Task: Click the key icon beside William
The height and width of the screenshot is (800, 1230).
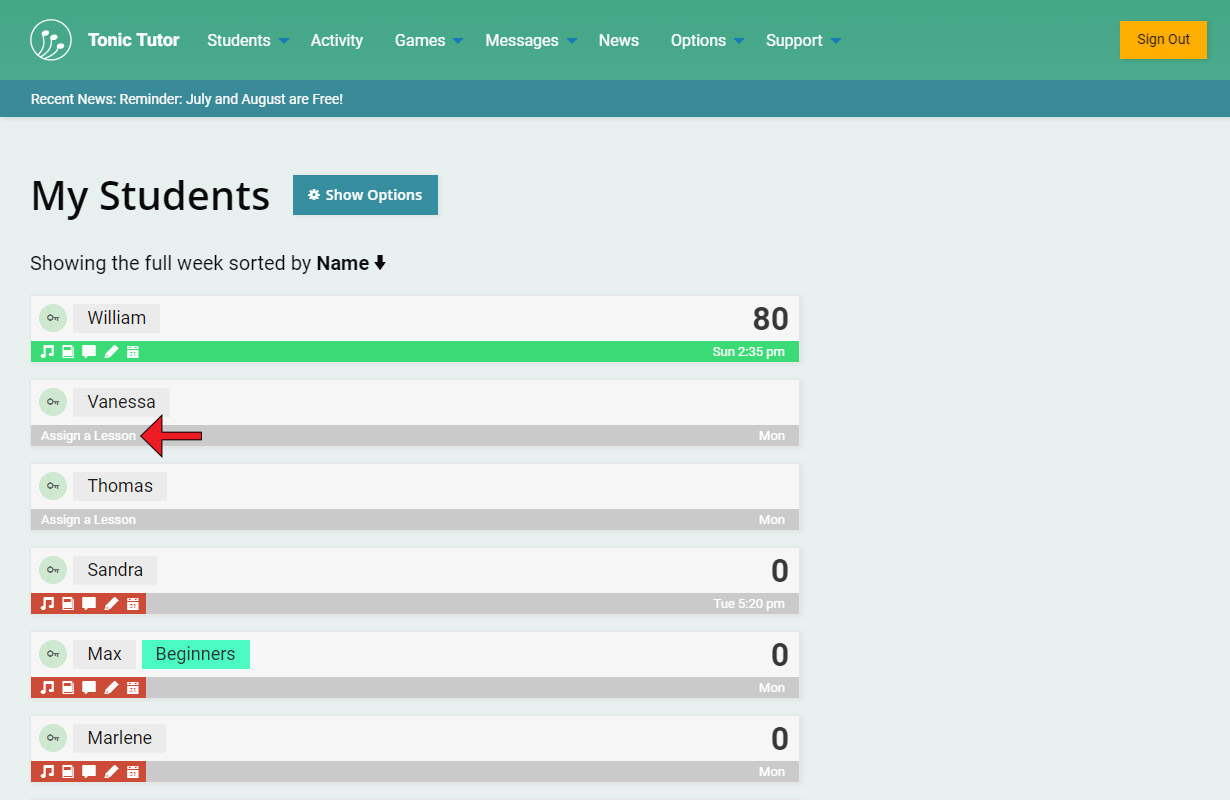Action: [x=53, y=318]
